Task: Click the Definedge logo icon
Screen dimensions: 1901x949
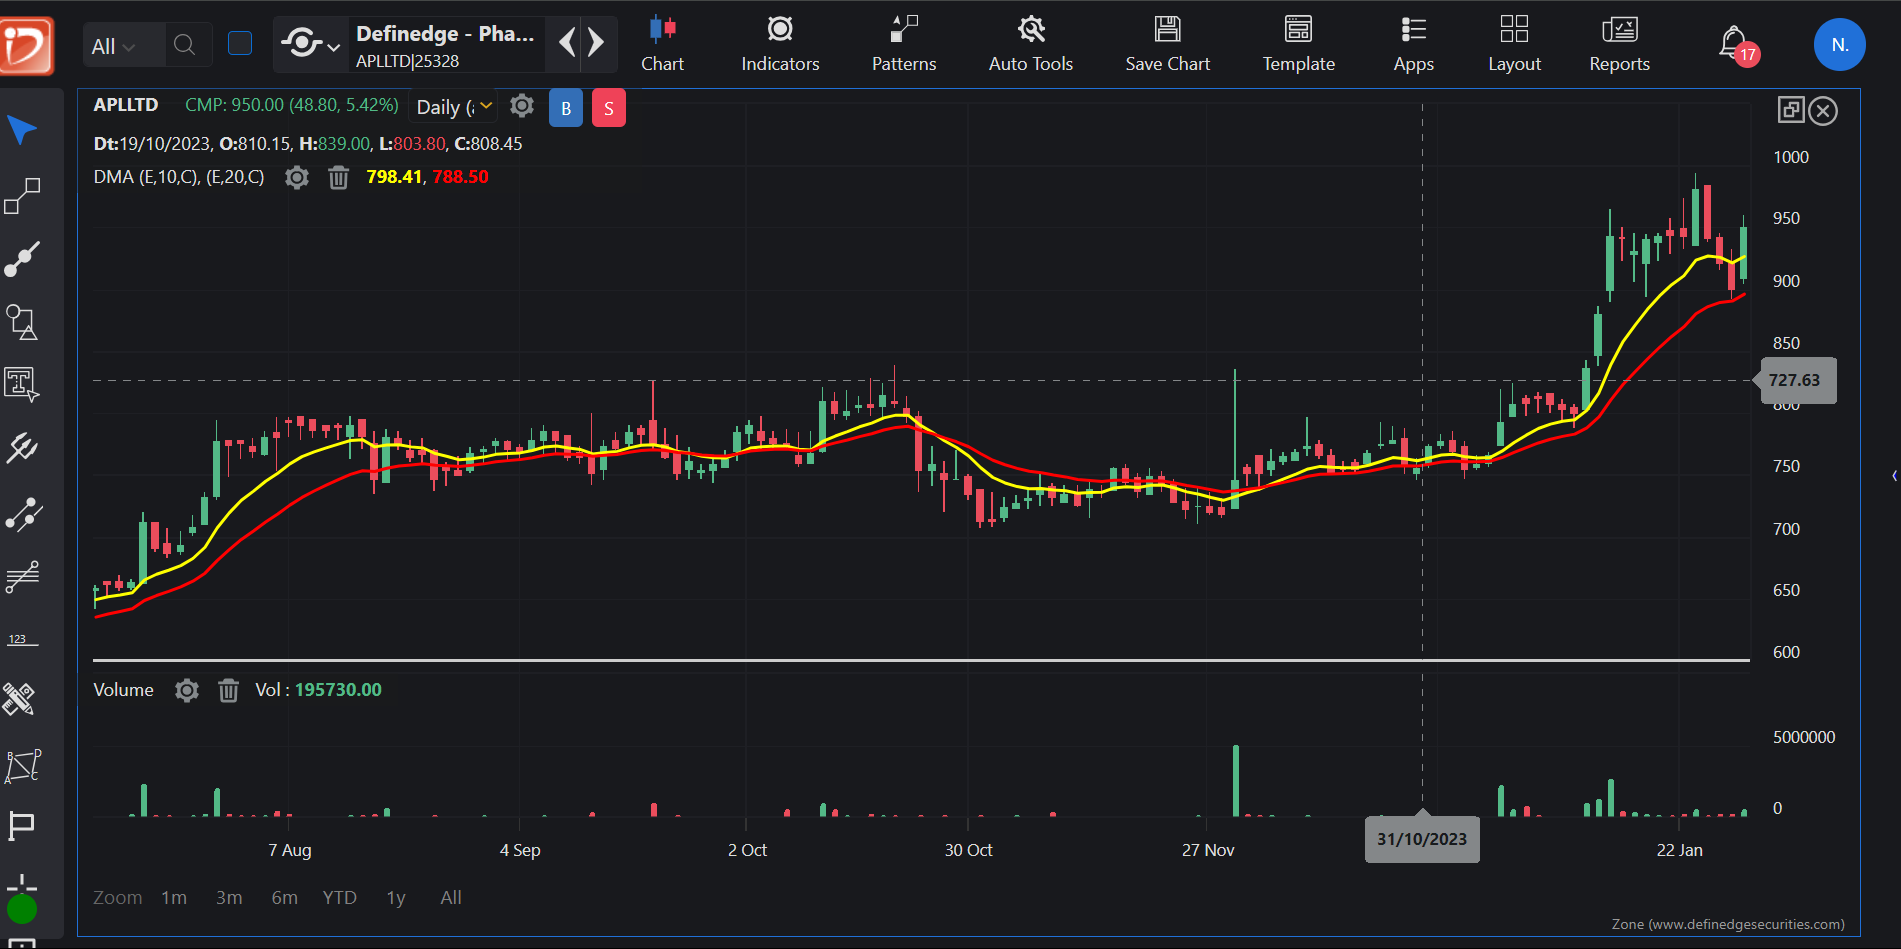Action: pyautogui.click(x=27, y=45)
